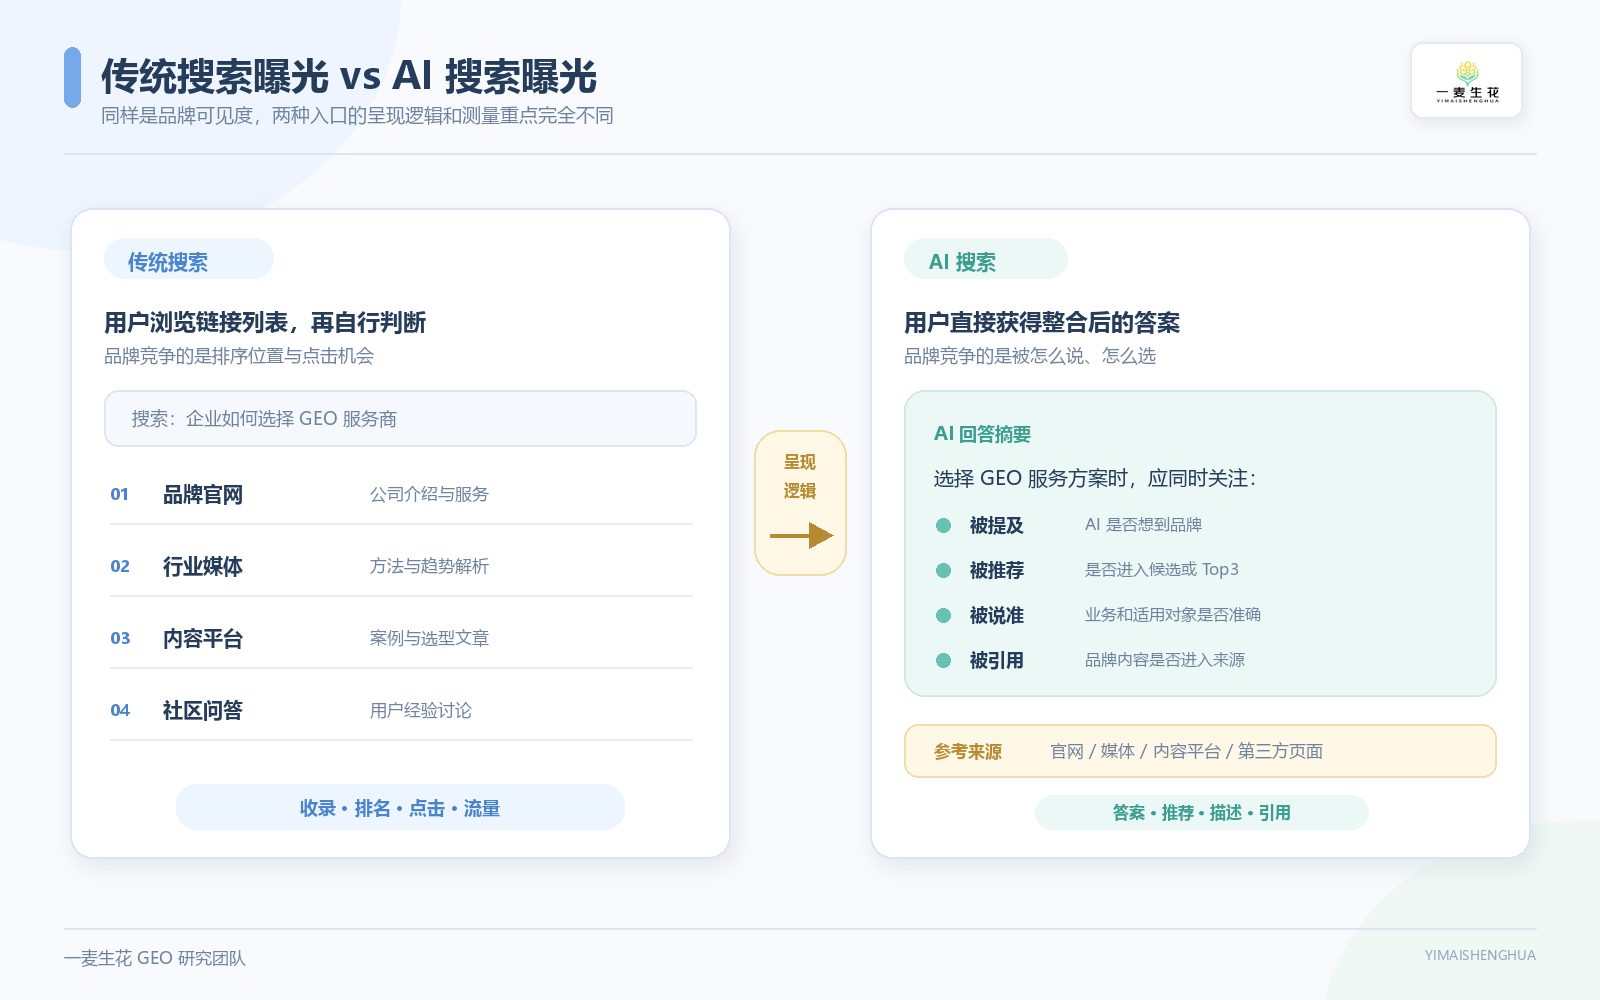Click the line 品牌竞争的是被怎么说、怎么选
1600x1000 pixels.
(1030, 356)
